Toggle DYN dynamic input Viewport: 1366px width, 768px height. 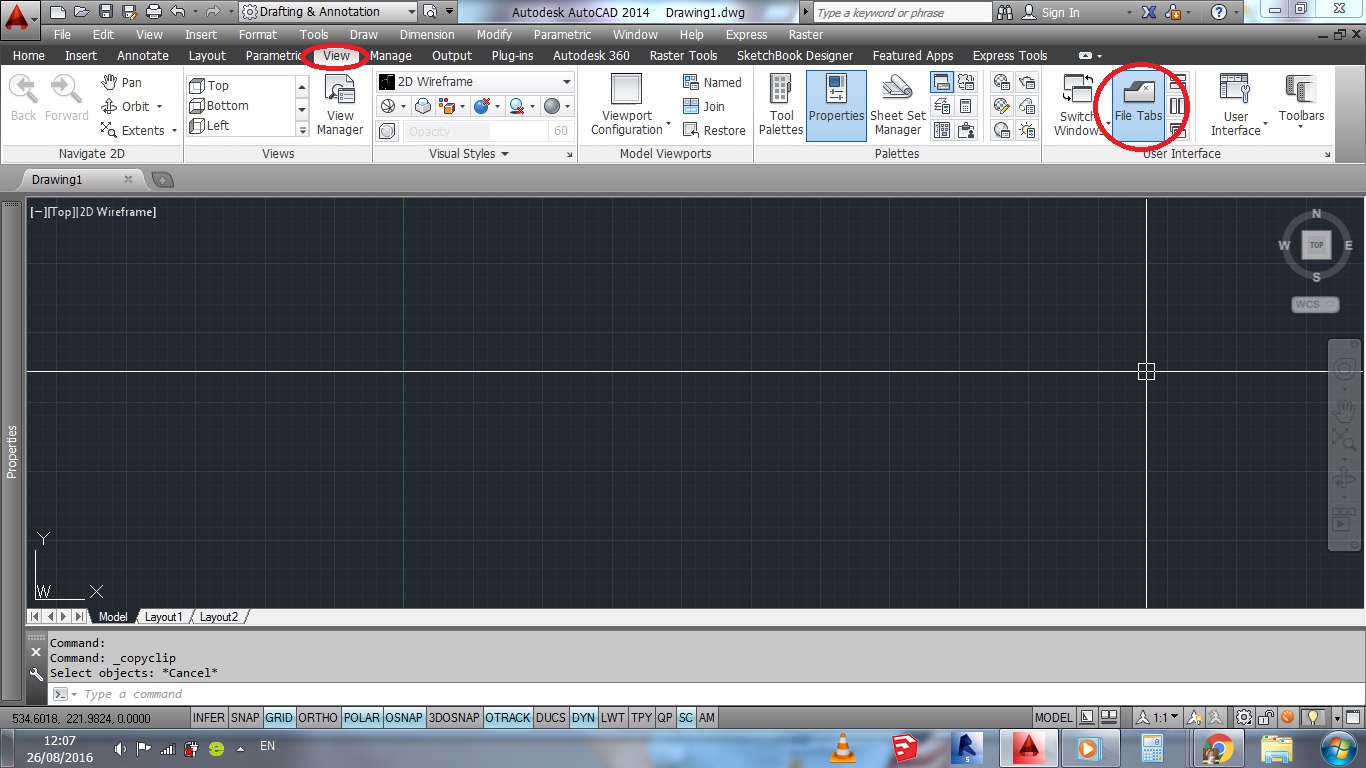(583, 718)
